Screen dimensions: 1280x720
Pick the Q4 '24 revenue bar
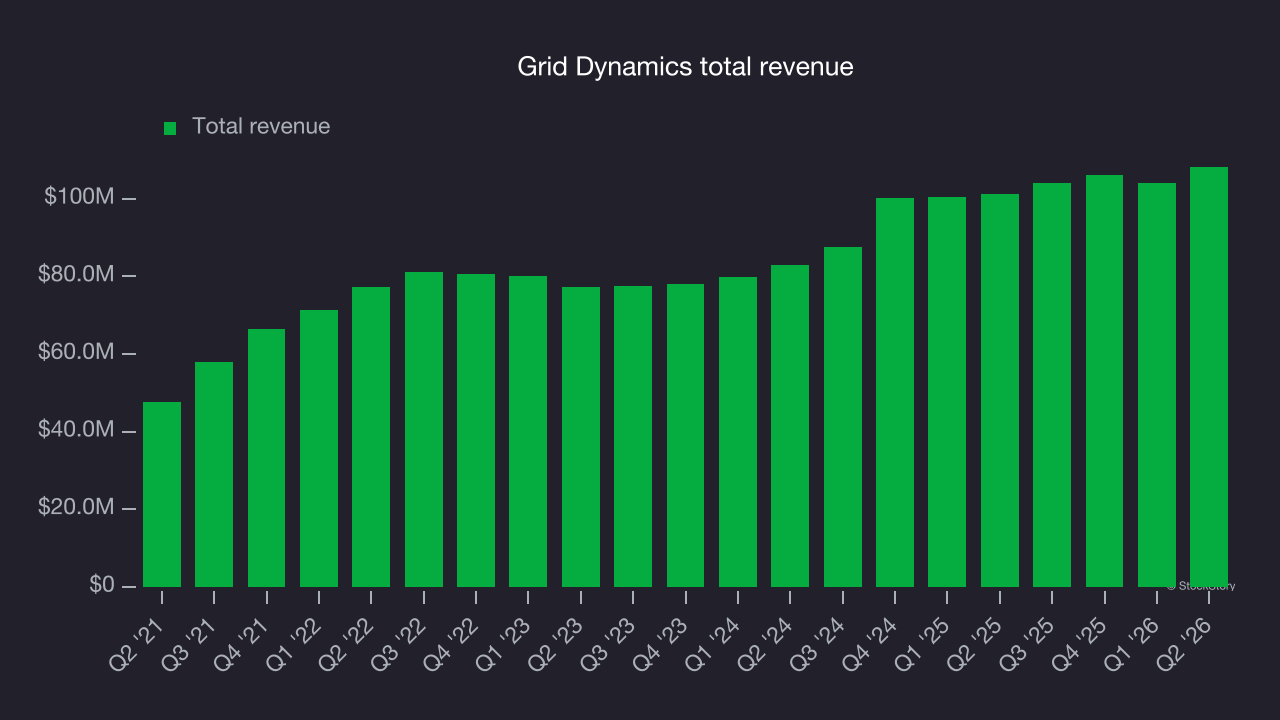pos(895,392)
